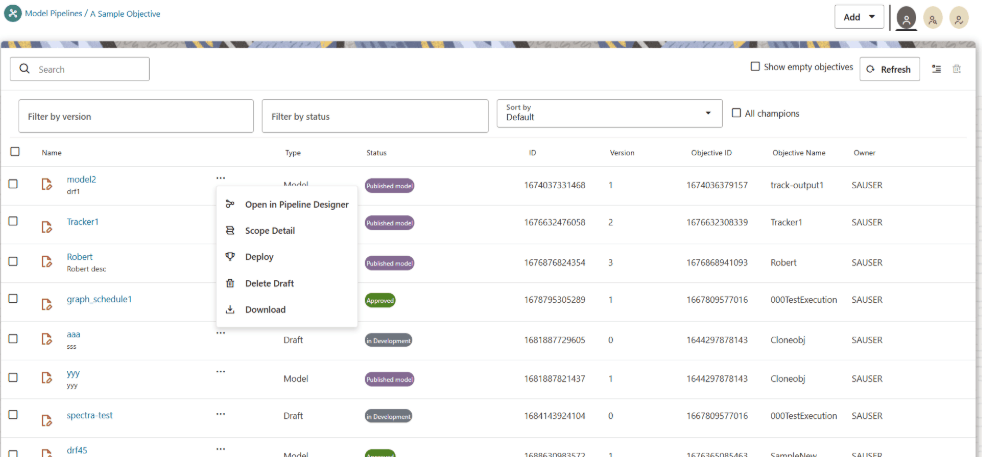Click A Sample Objective breadcrumb

[125, 13]
